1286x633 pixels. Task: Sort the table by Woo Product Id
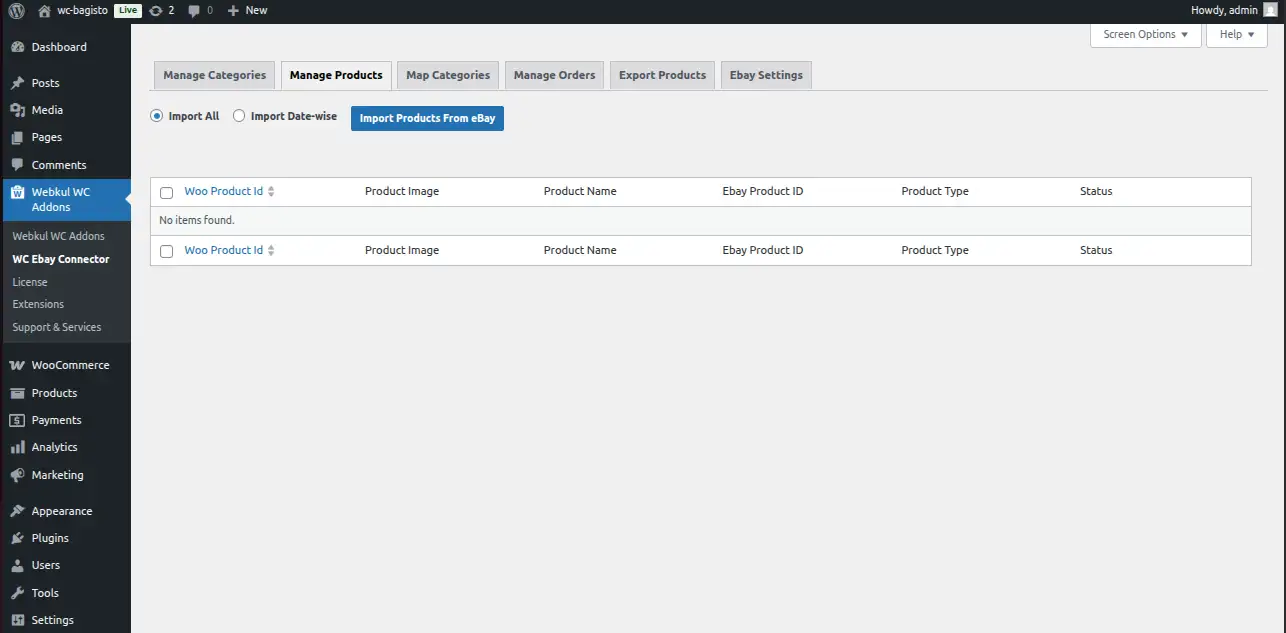point(224,191)
